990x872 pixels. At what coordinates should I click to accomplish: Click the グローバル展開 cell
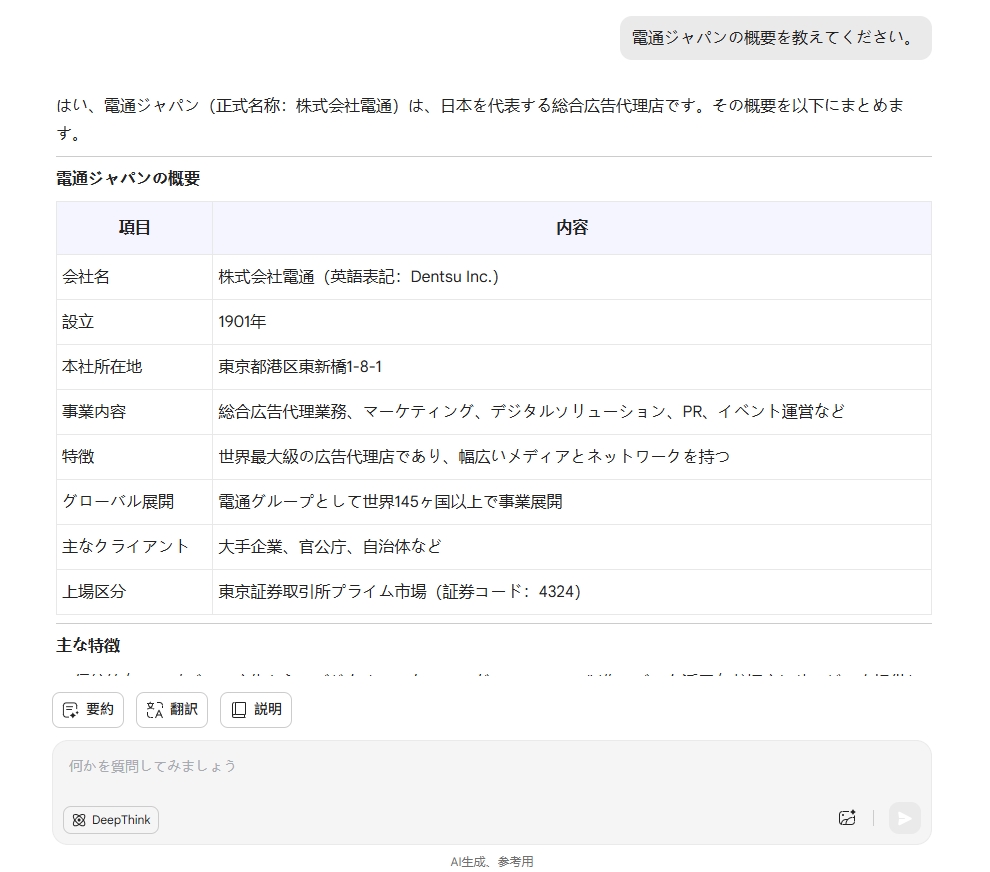134,502
